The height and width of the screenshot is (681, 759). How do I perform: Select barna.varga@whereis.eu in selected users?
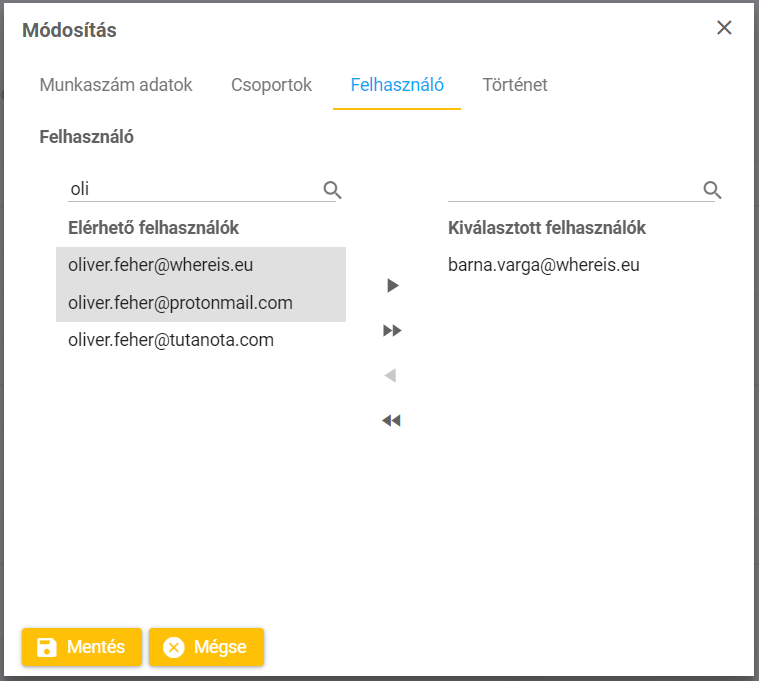click(x=544, y=266)
